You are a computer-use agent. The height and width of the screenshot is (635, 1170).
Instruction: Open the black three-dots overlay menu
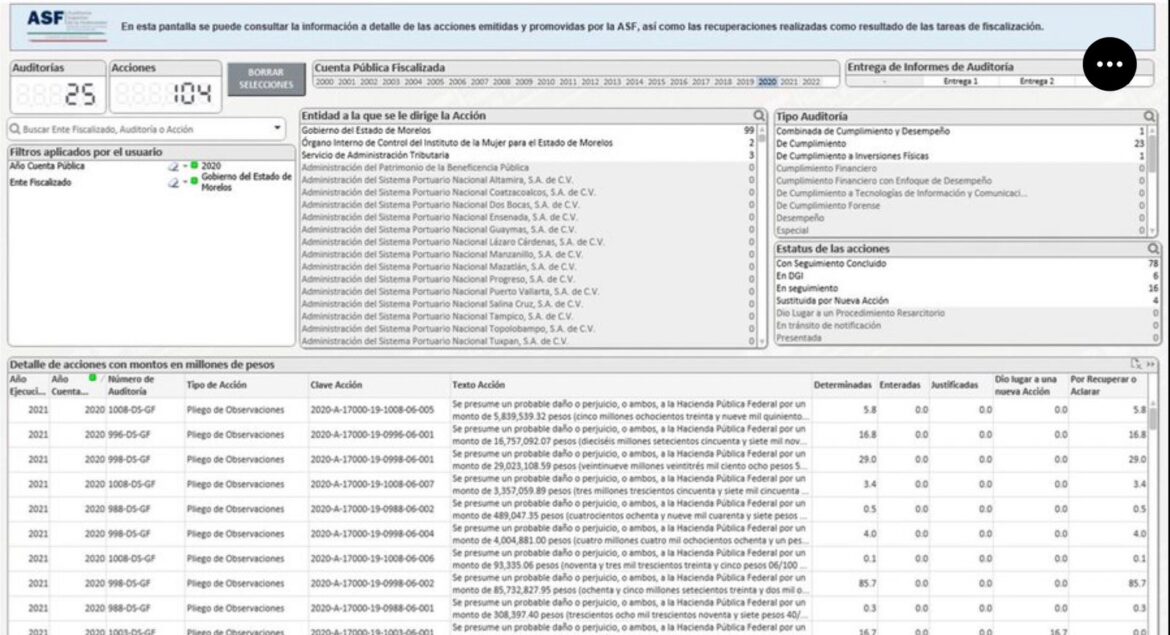[1109, 64]
